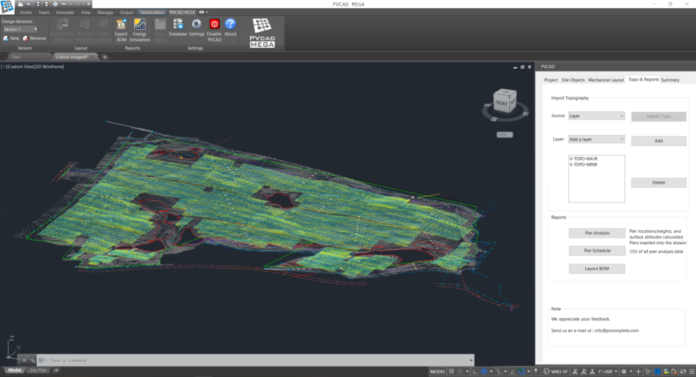
Task: Toggle polar tracking in status bar
Action: [484, 372]
